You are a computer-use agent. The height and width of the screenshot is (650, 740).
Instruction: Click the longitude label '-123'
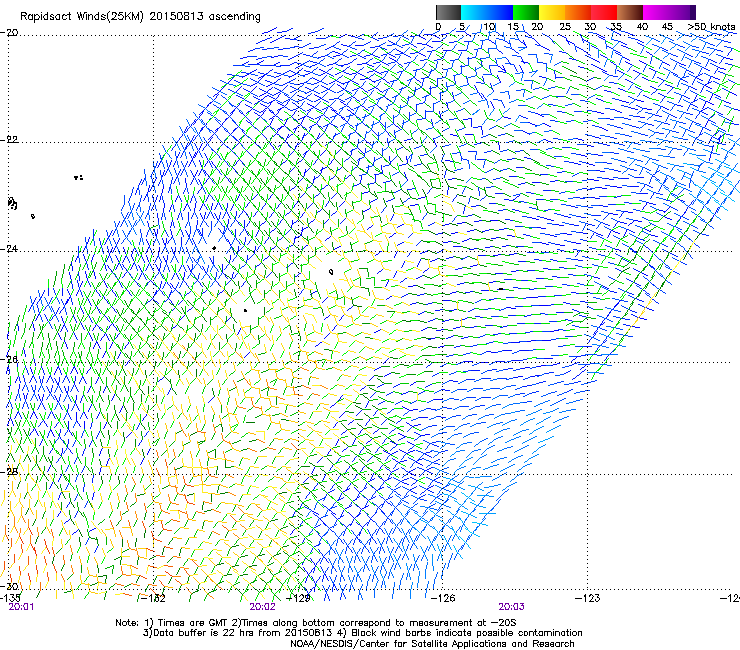pyautogui.click(x=588, y=598)
